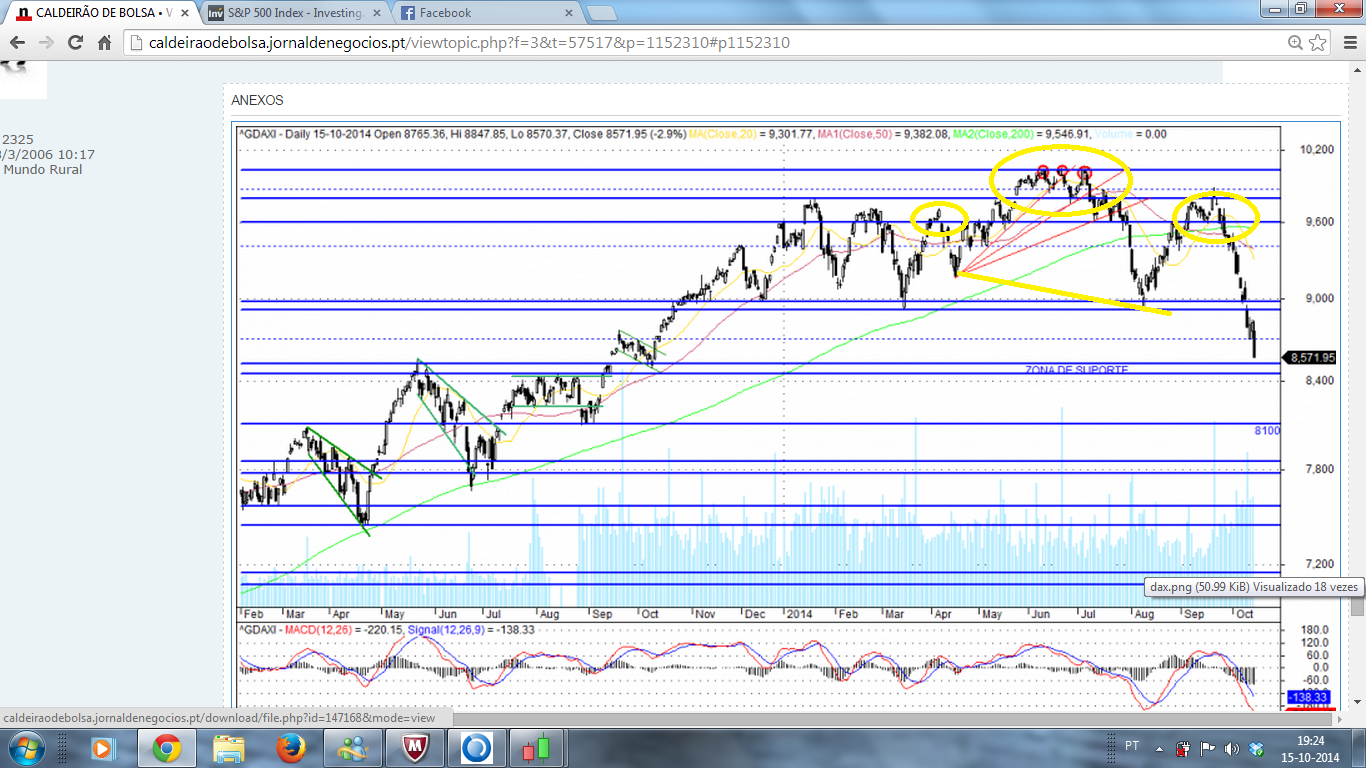Click the user avatar image

(x=23, y=79)
